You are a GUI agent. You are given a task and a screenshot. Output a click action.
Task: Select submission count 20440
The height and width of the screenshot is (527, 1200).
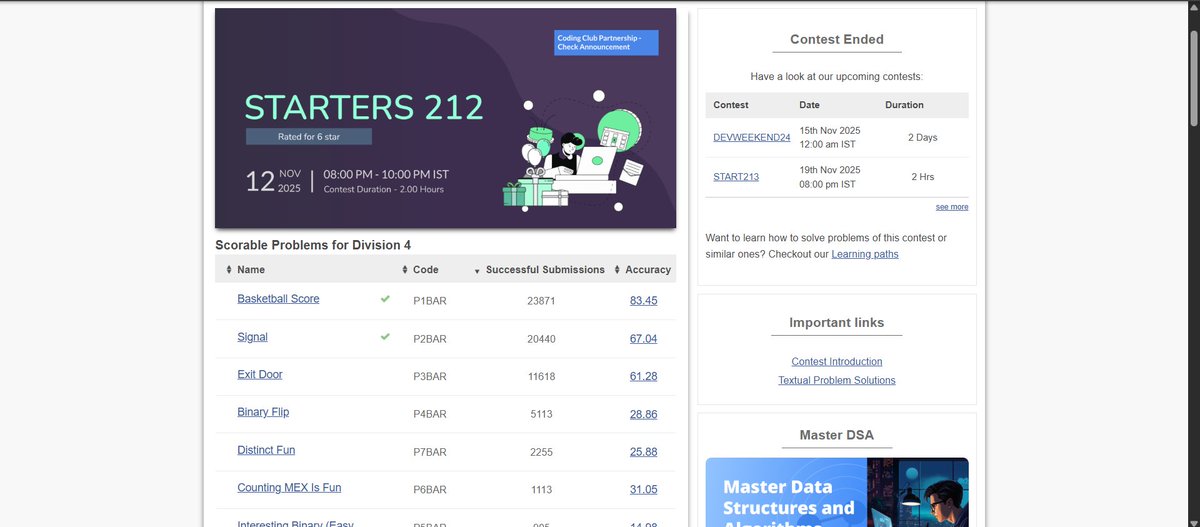coord(541,339)
